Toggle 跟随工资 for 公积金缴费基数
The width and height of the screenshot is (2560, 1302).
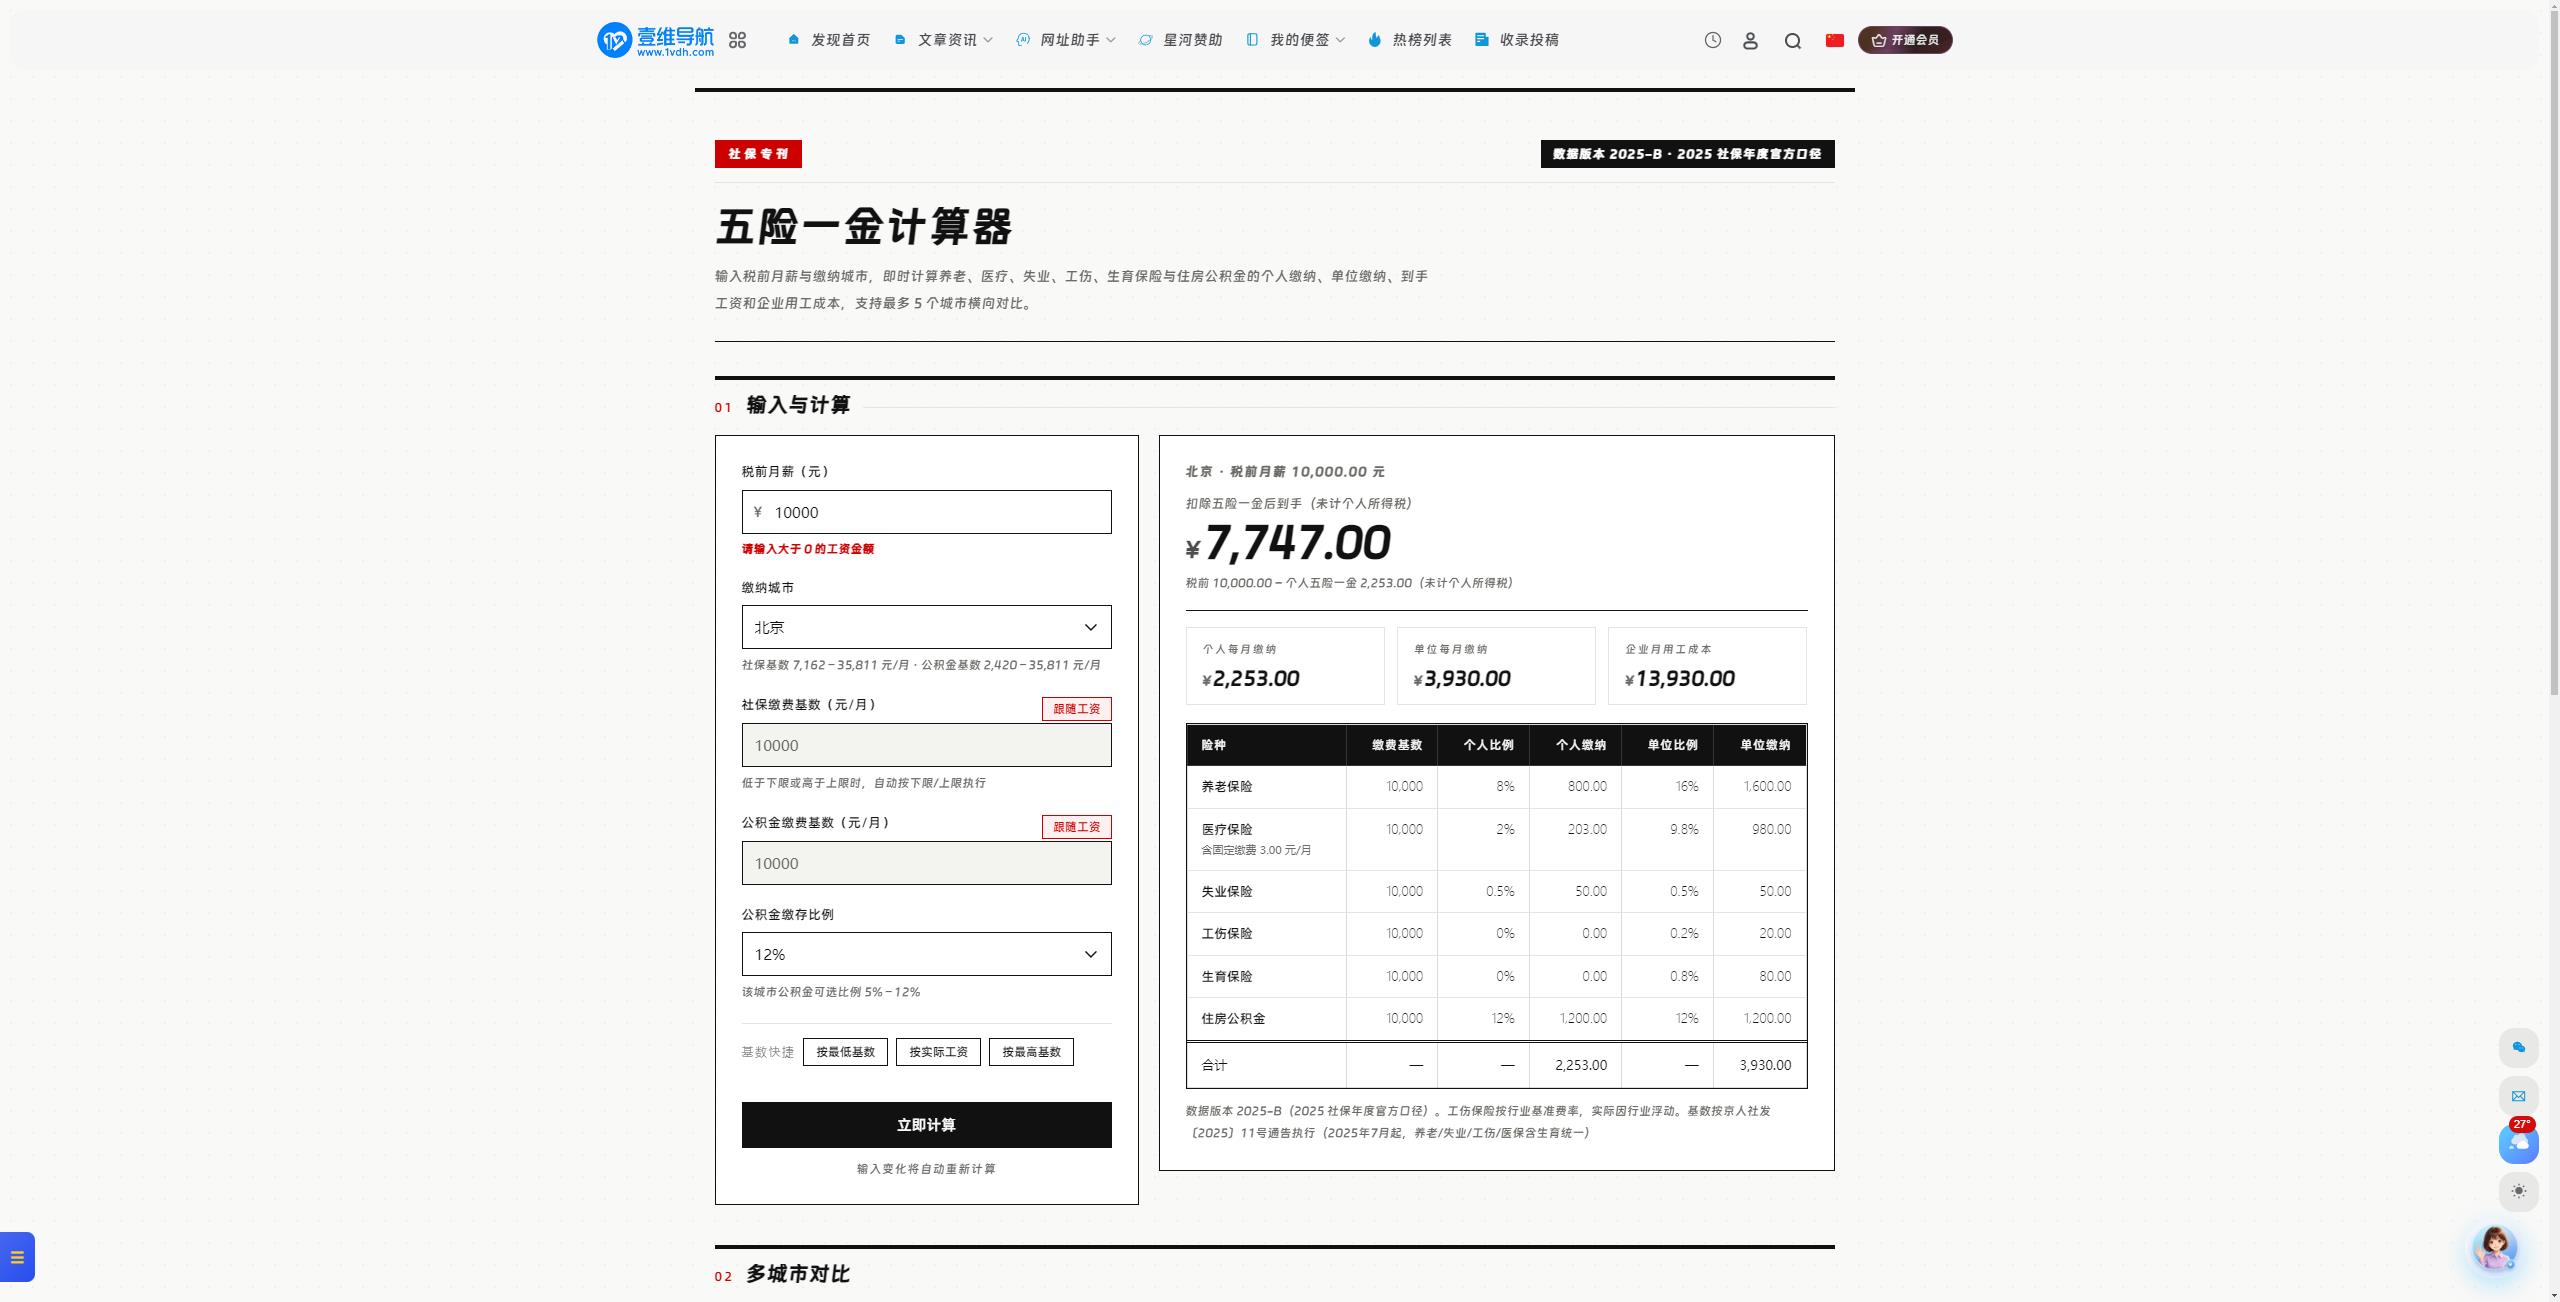point(1076,827)
